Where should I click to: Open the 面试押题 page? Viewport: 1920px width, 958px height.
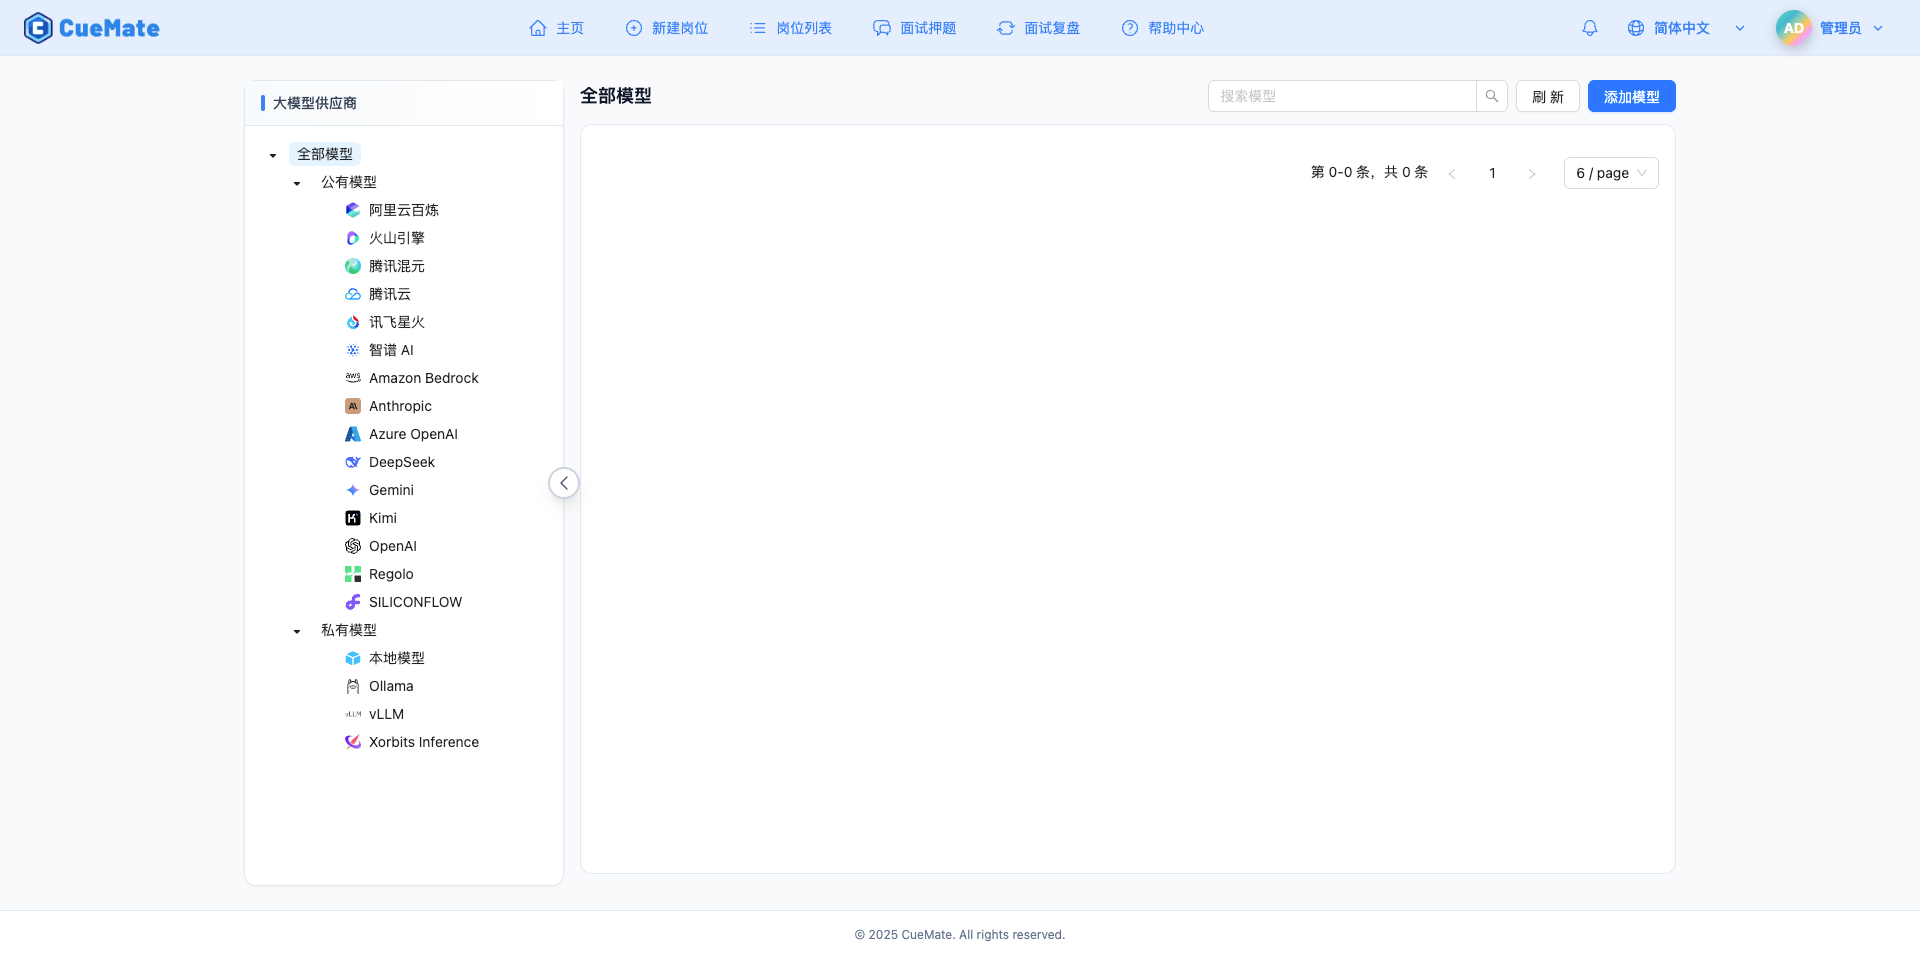pos(914,28)
